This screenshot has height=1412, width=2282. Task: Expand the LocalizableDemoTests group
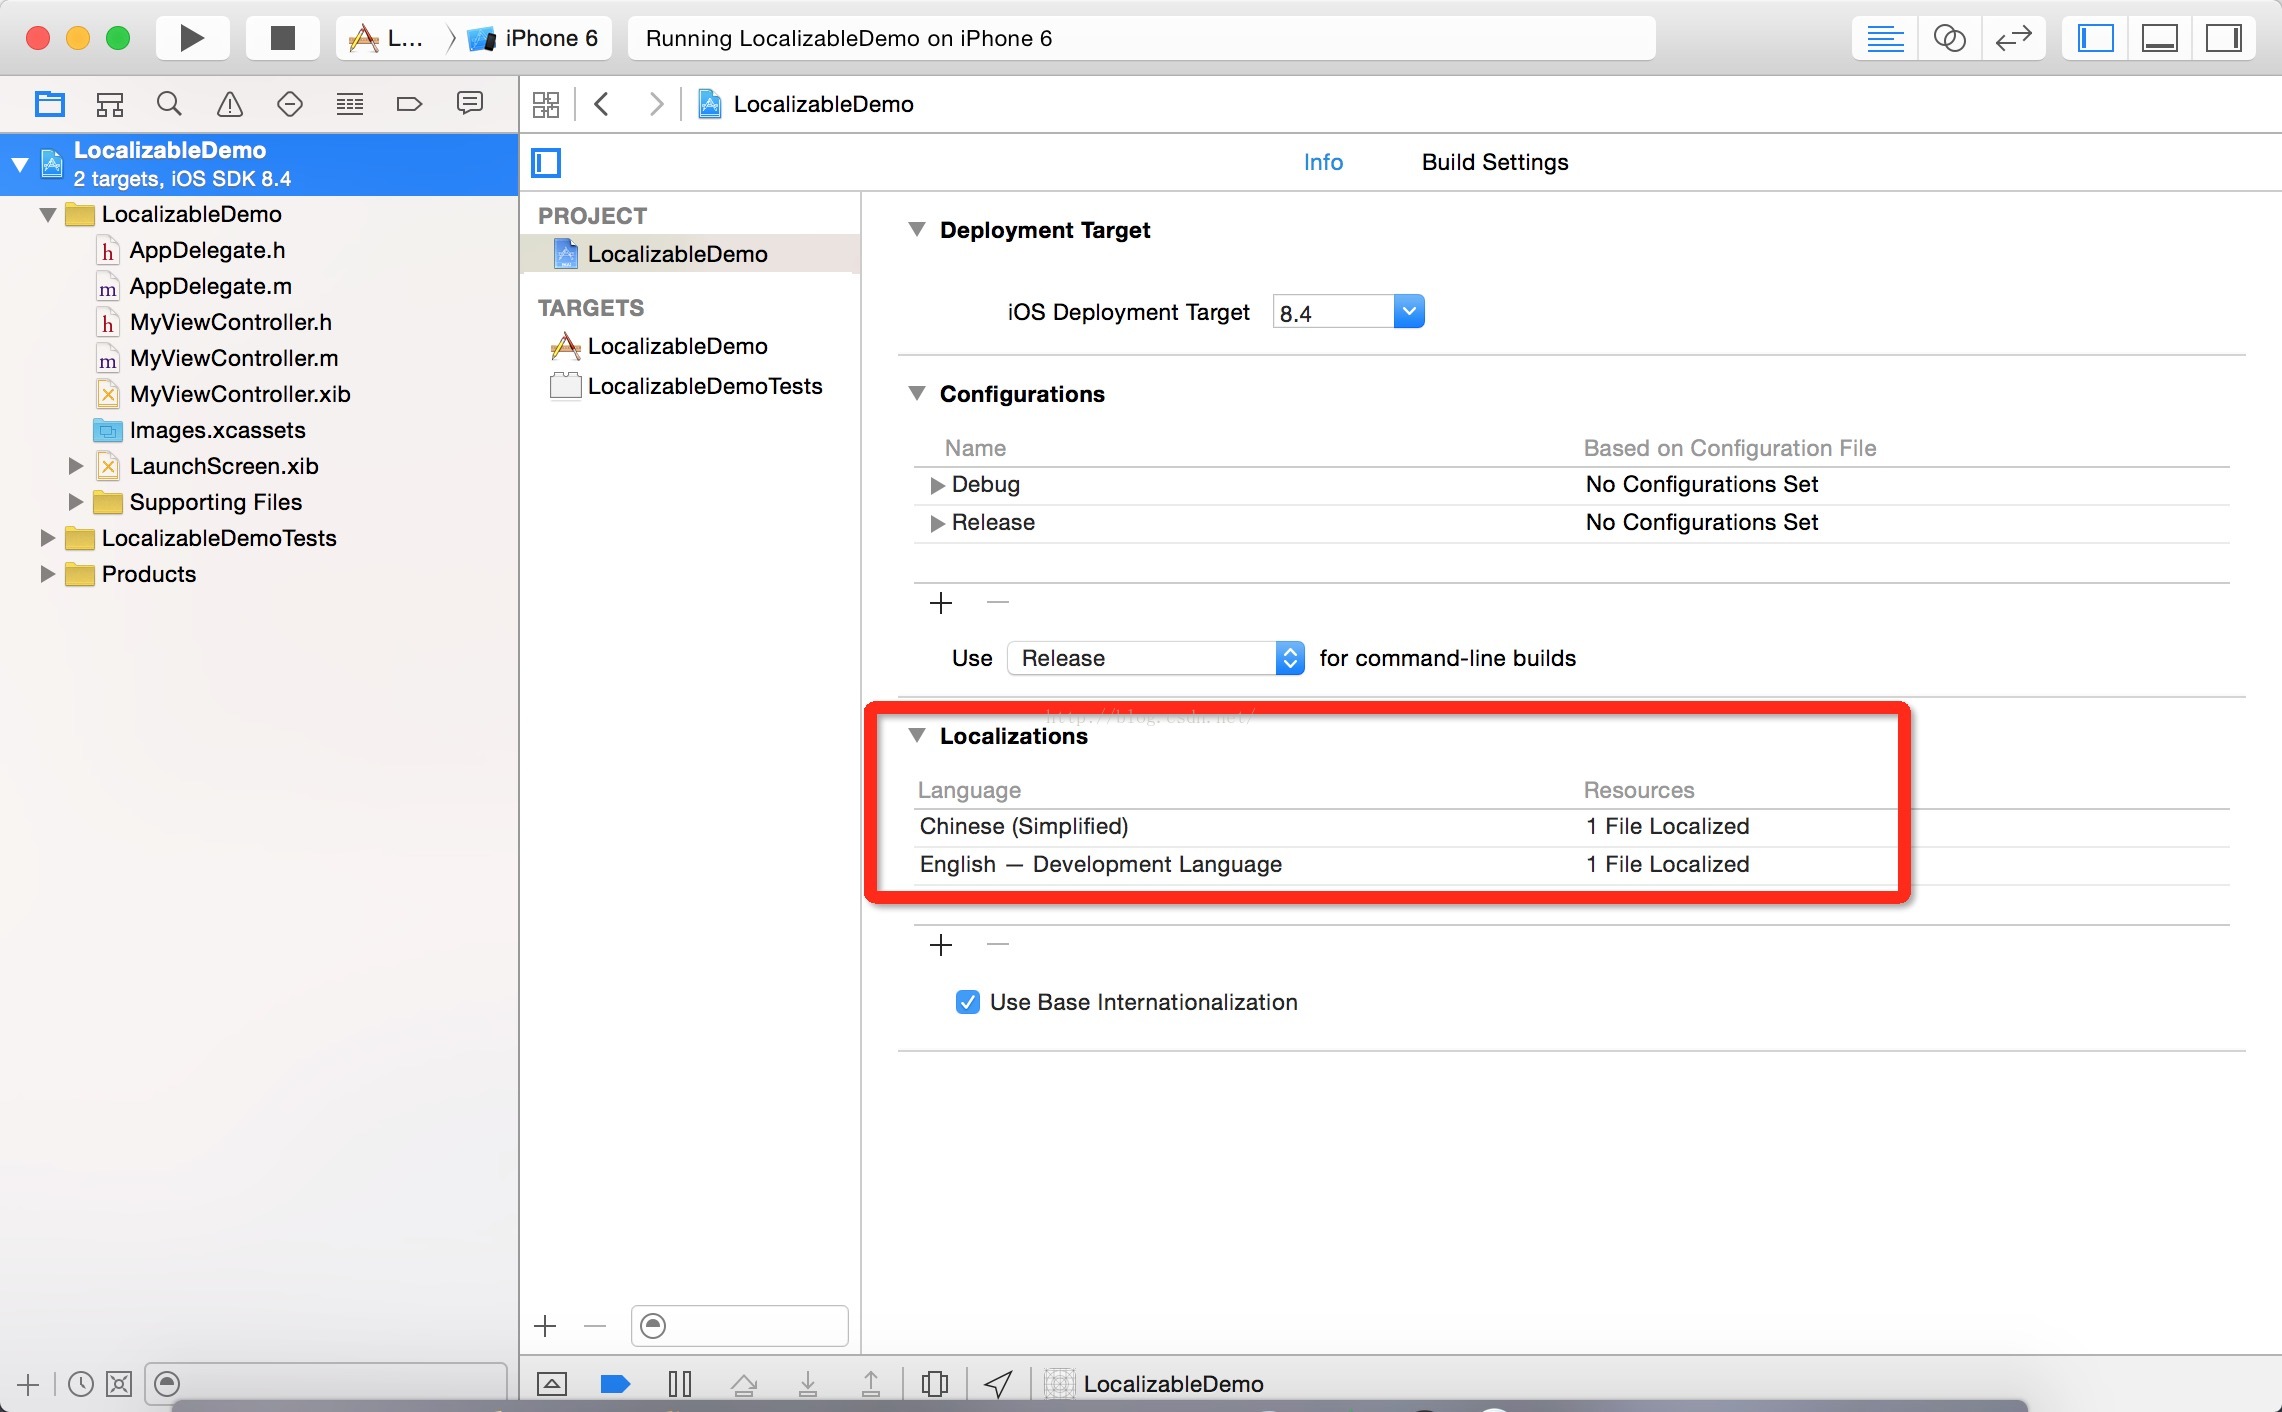tap(47, 538)
